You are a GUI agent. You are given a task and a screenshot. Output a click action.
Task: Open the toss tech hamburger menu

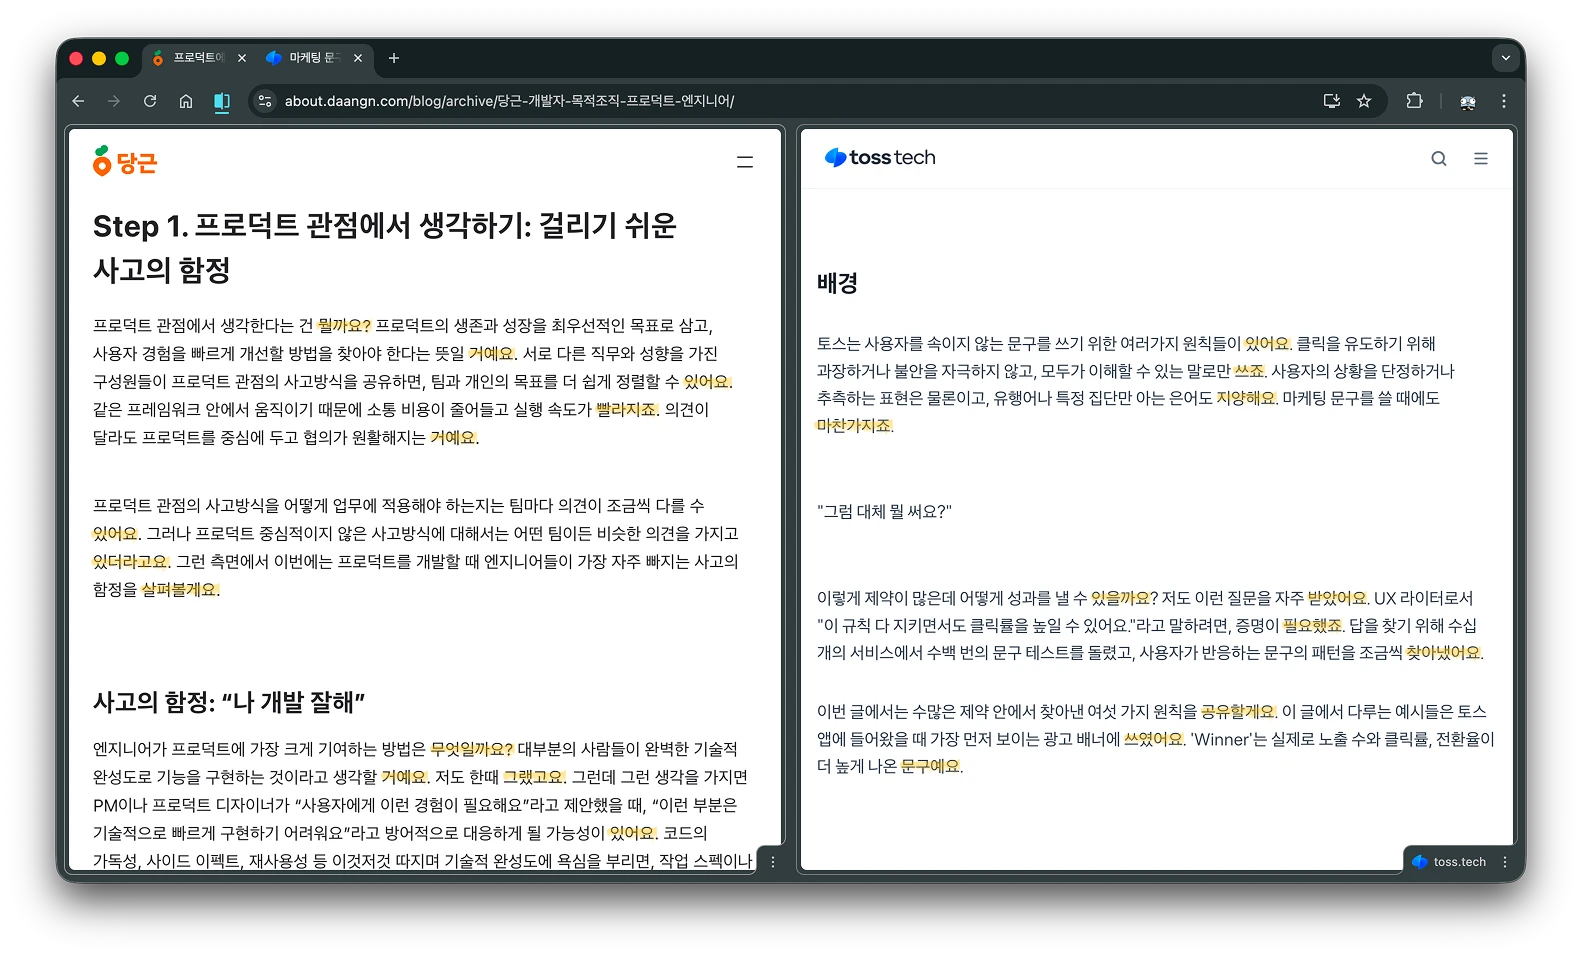coord(1481,159)
